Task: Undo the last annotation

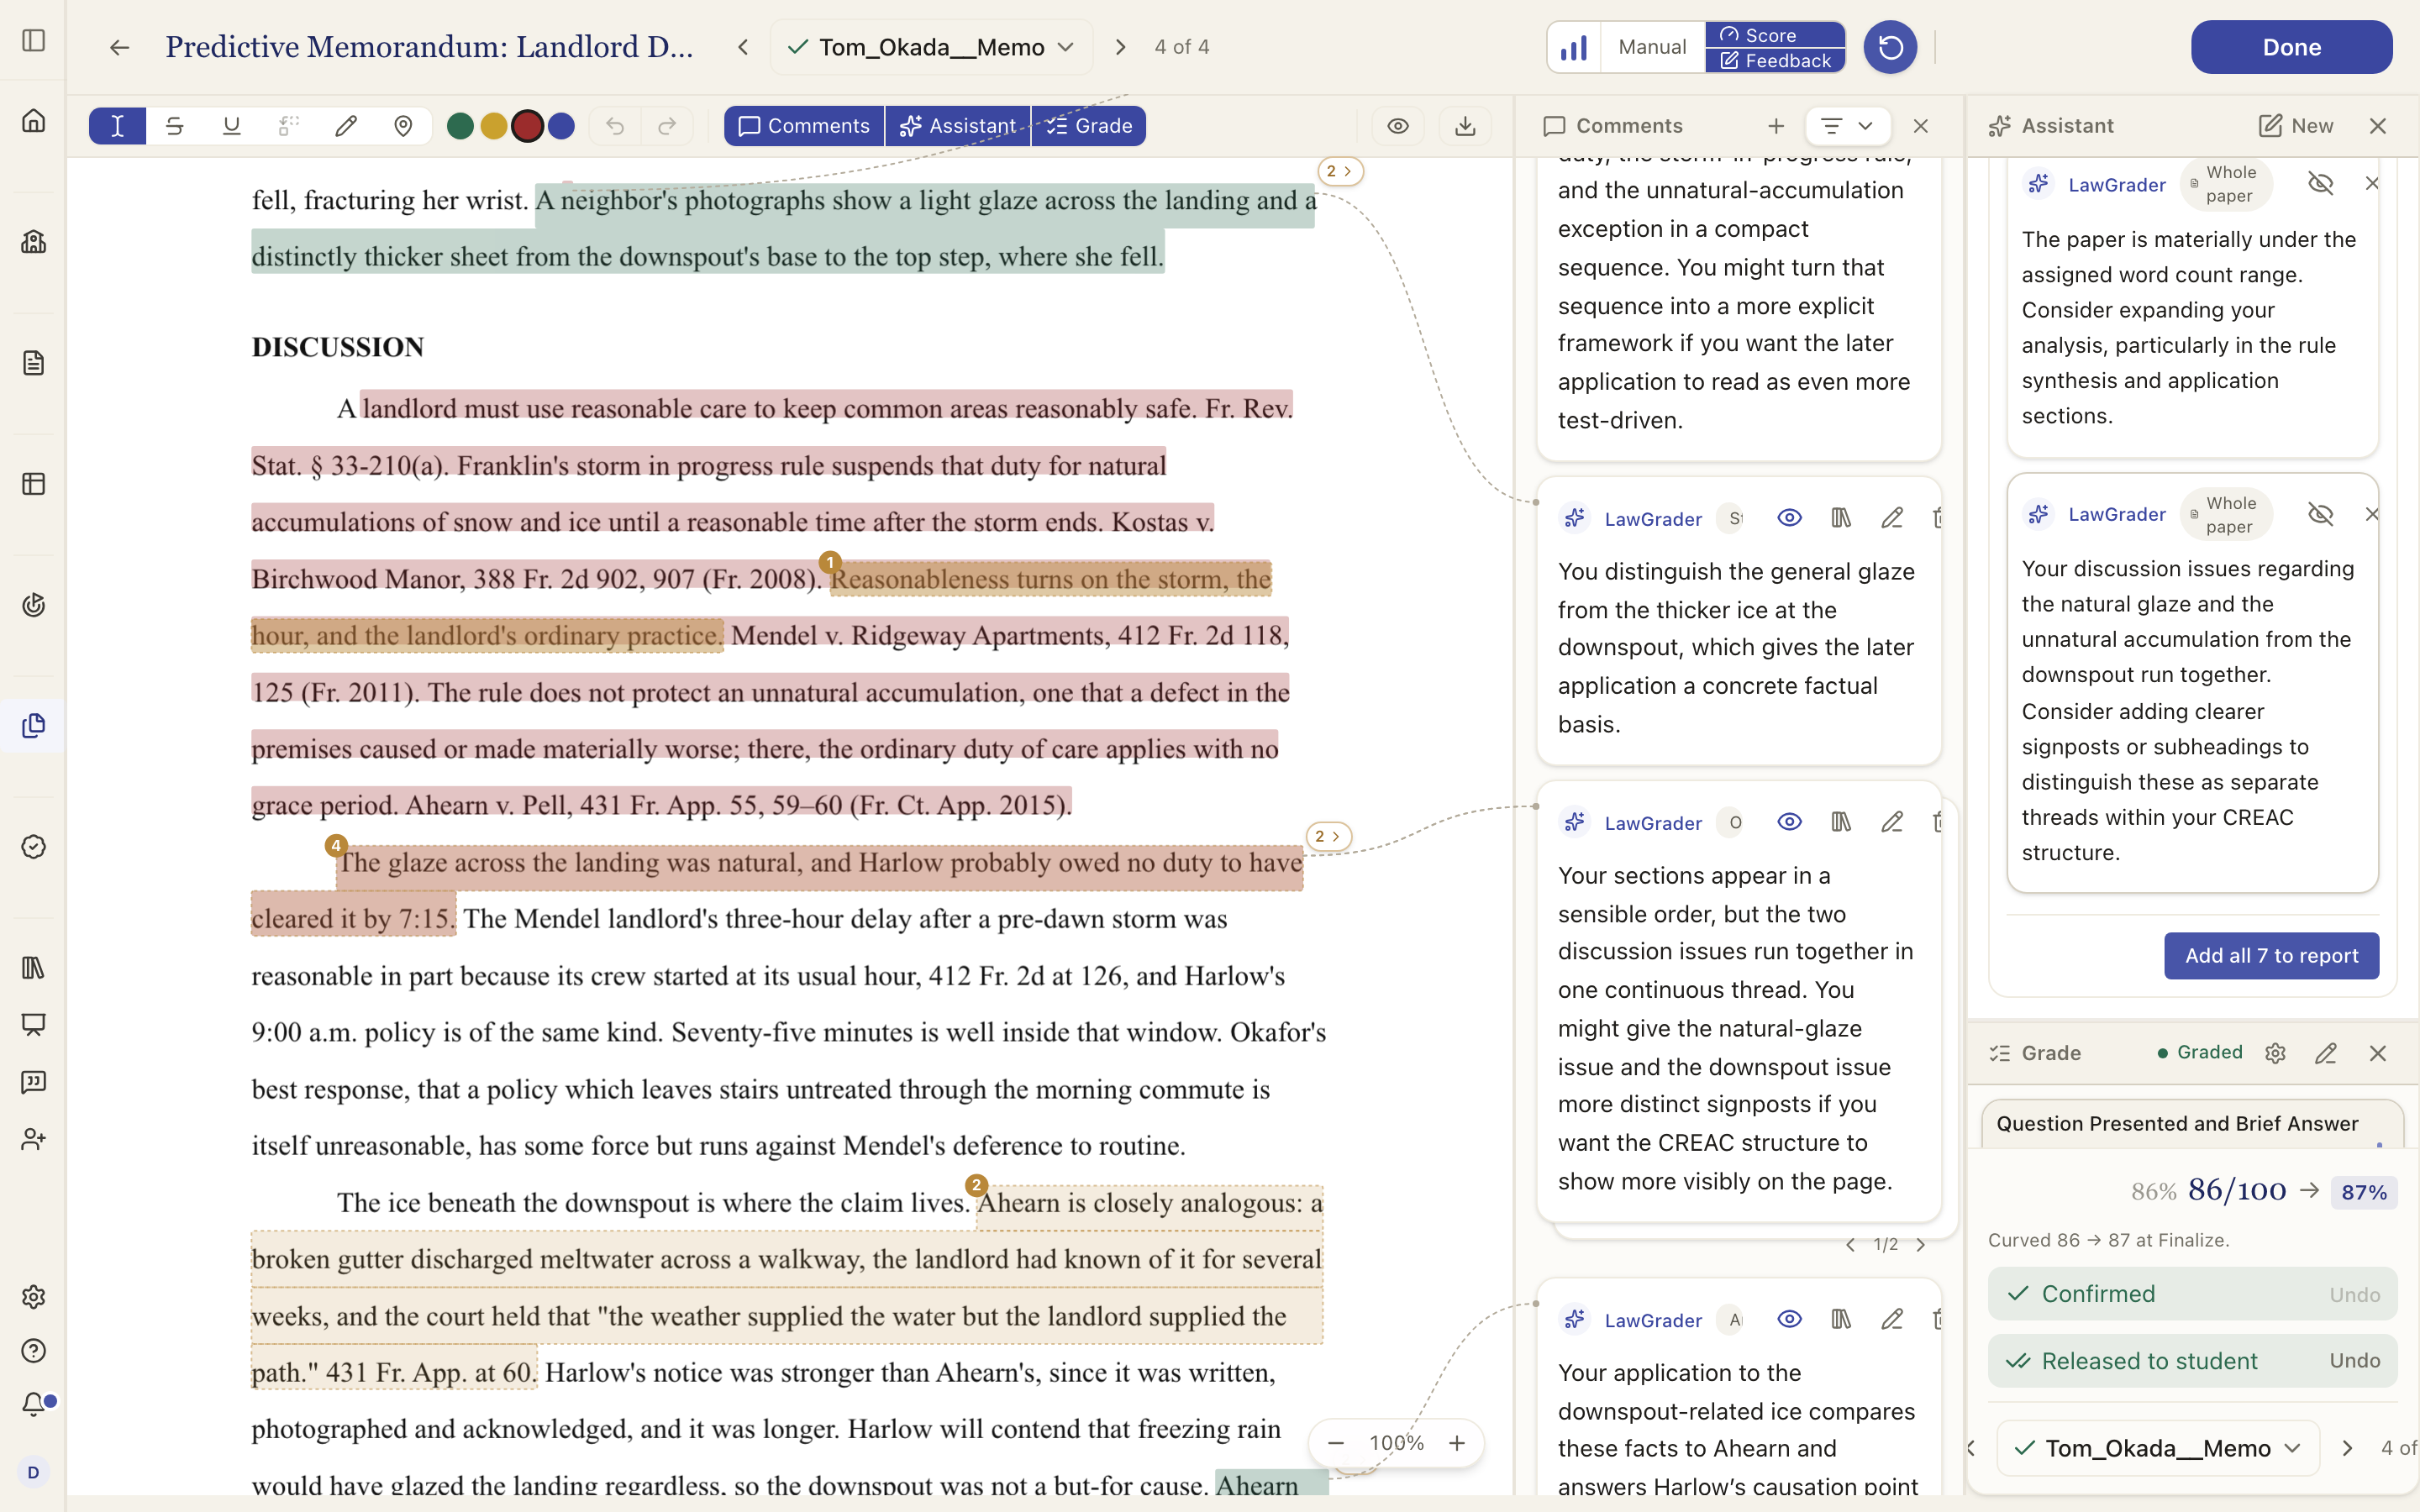Action: (615, 126)
